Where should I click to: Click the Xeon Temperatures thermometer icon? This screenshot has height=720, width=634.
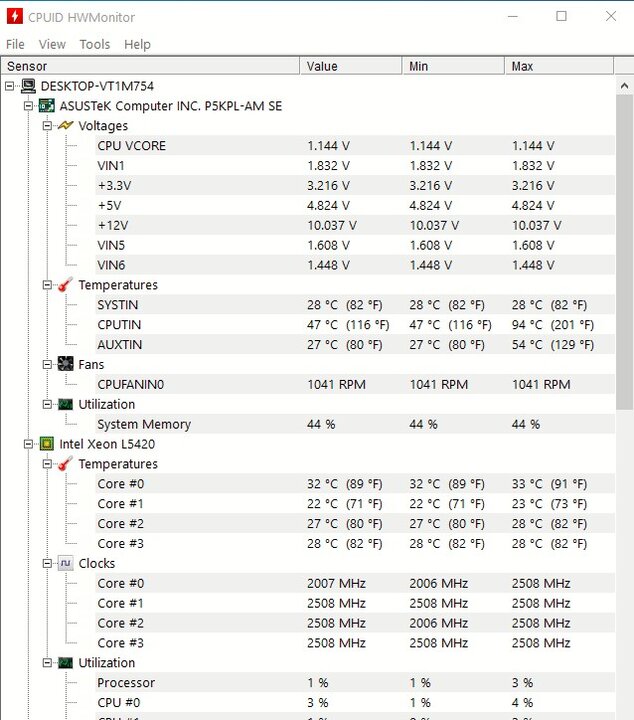[66, 464]
